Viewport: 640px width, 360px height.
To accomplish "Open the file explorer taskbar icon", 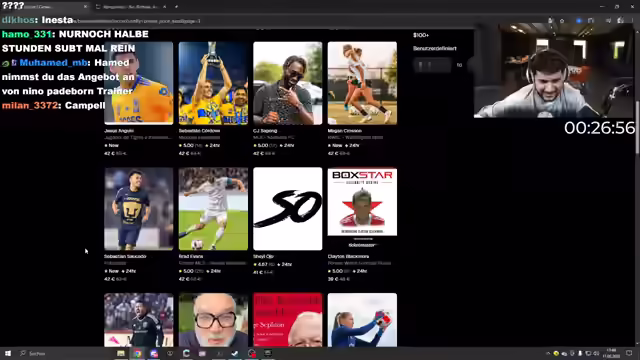I will (121, 353).
